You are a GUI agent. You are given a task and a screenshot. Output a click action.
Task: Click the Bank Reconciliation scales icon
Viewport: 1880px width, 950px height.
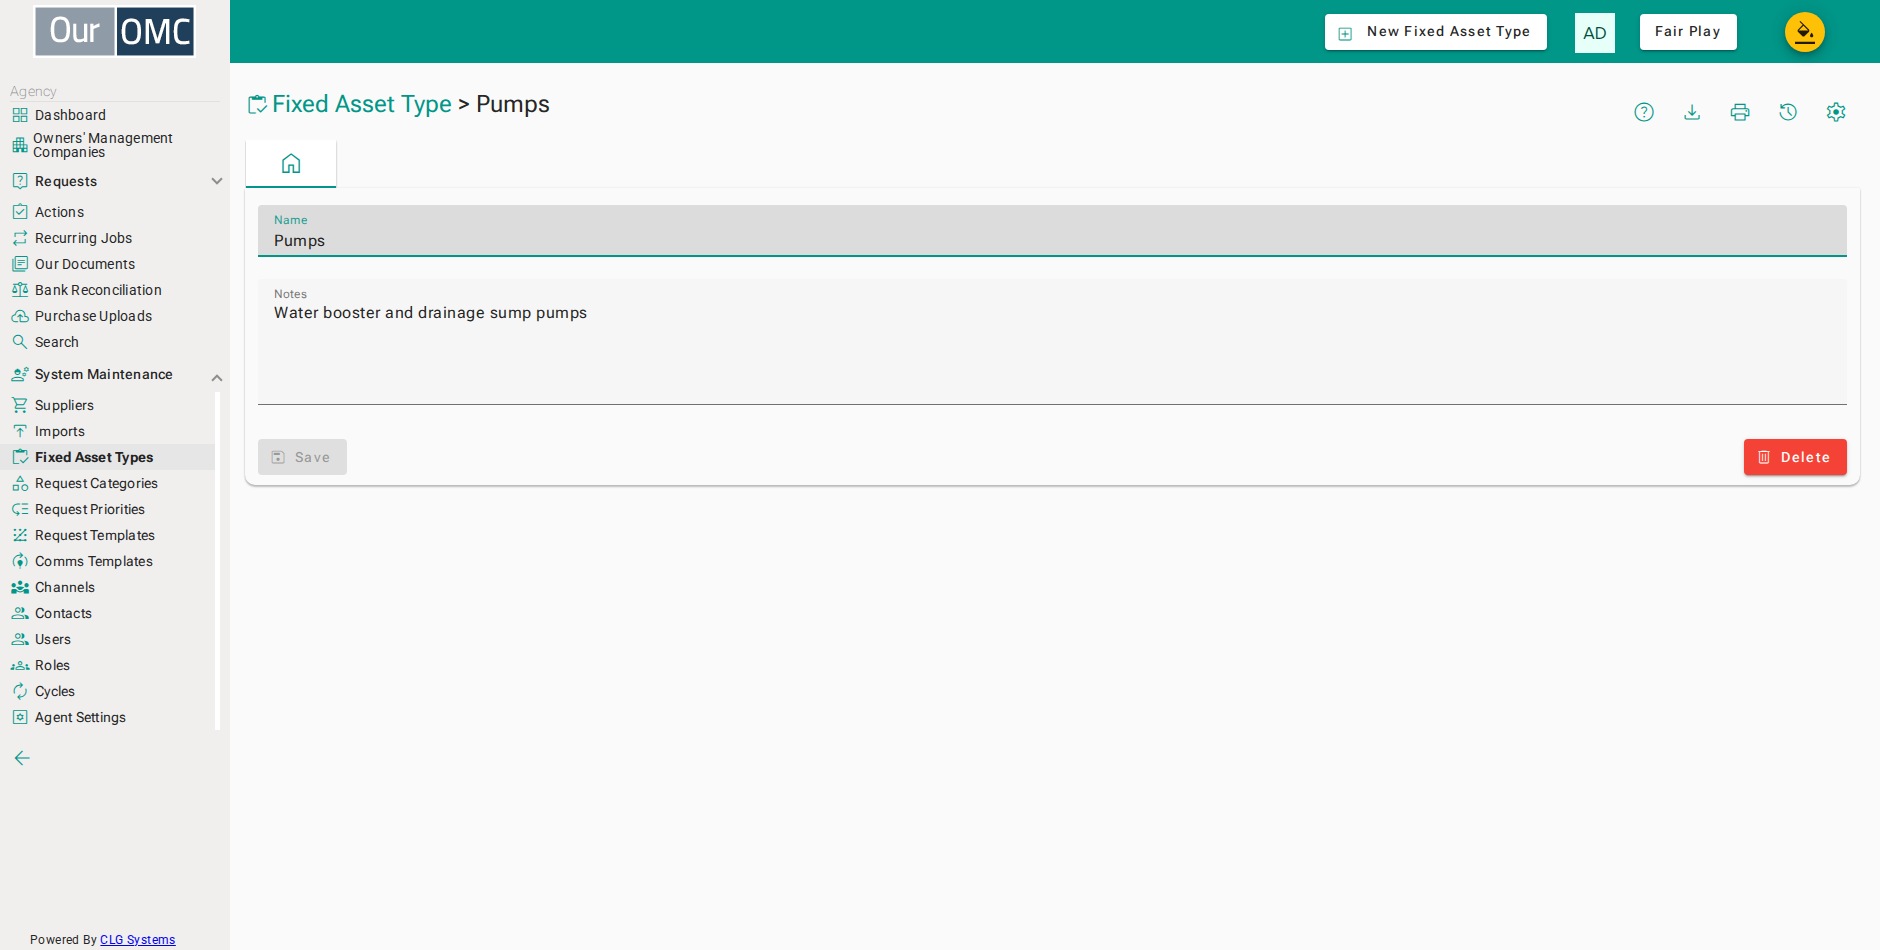[x=20, y=290]
